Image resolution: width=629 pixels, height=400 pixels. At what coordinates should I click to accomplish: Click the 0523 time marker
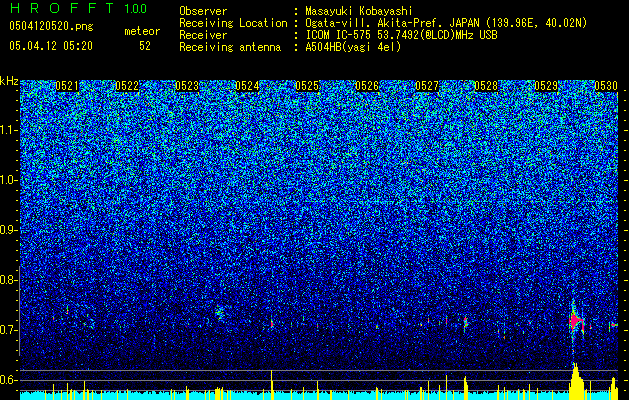(x=187, y=86)
